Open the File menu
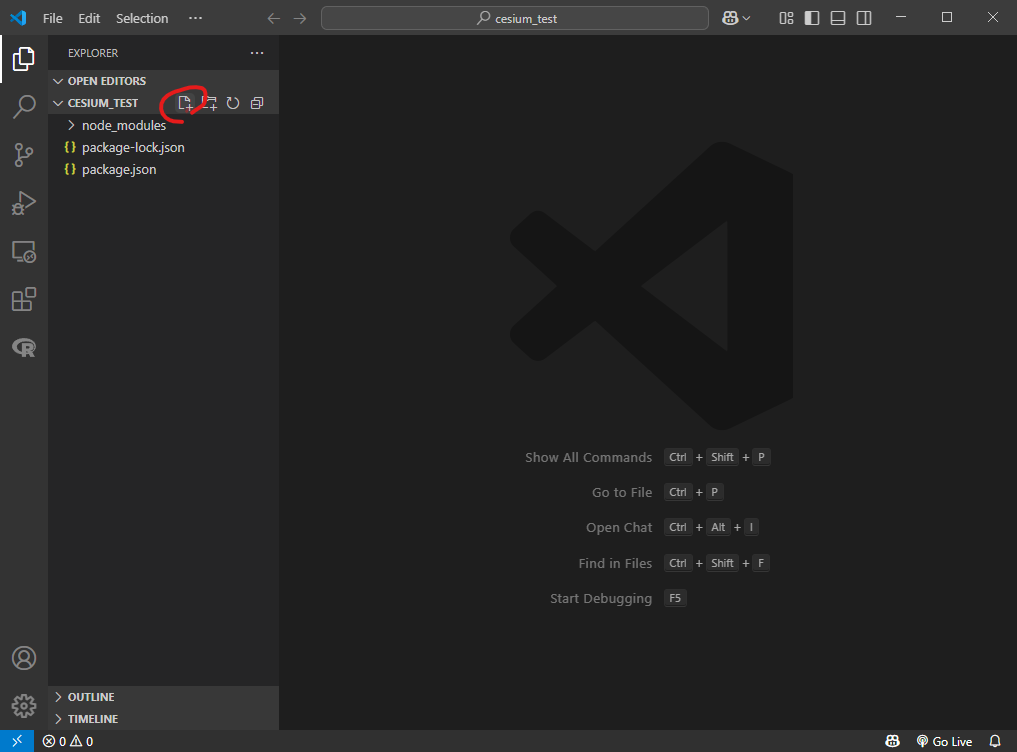This screenshot has width=1017, height=752. (52, 17)
